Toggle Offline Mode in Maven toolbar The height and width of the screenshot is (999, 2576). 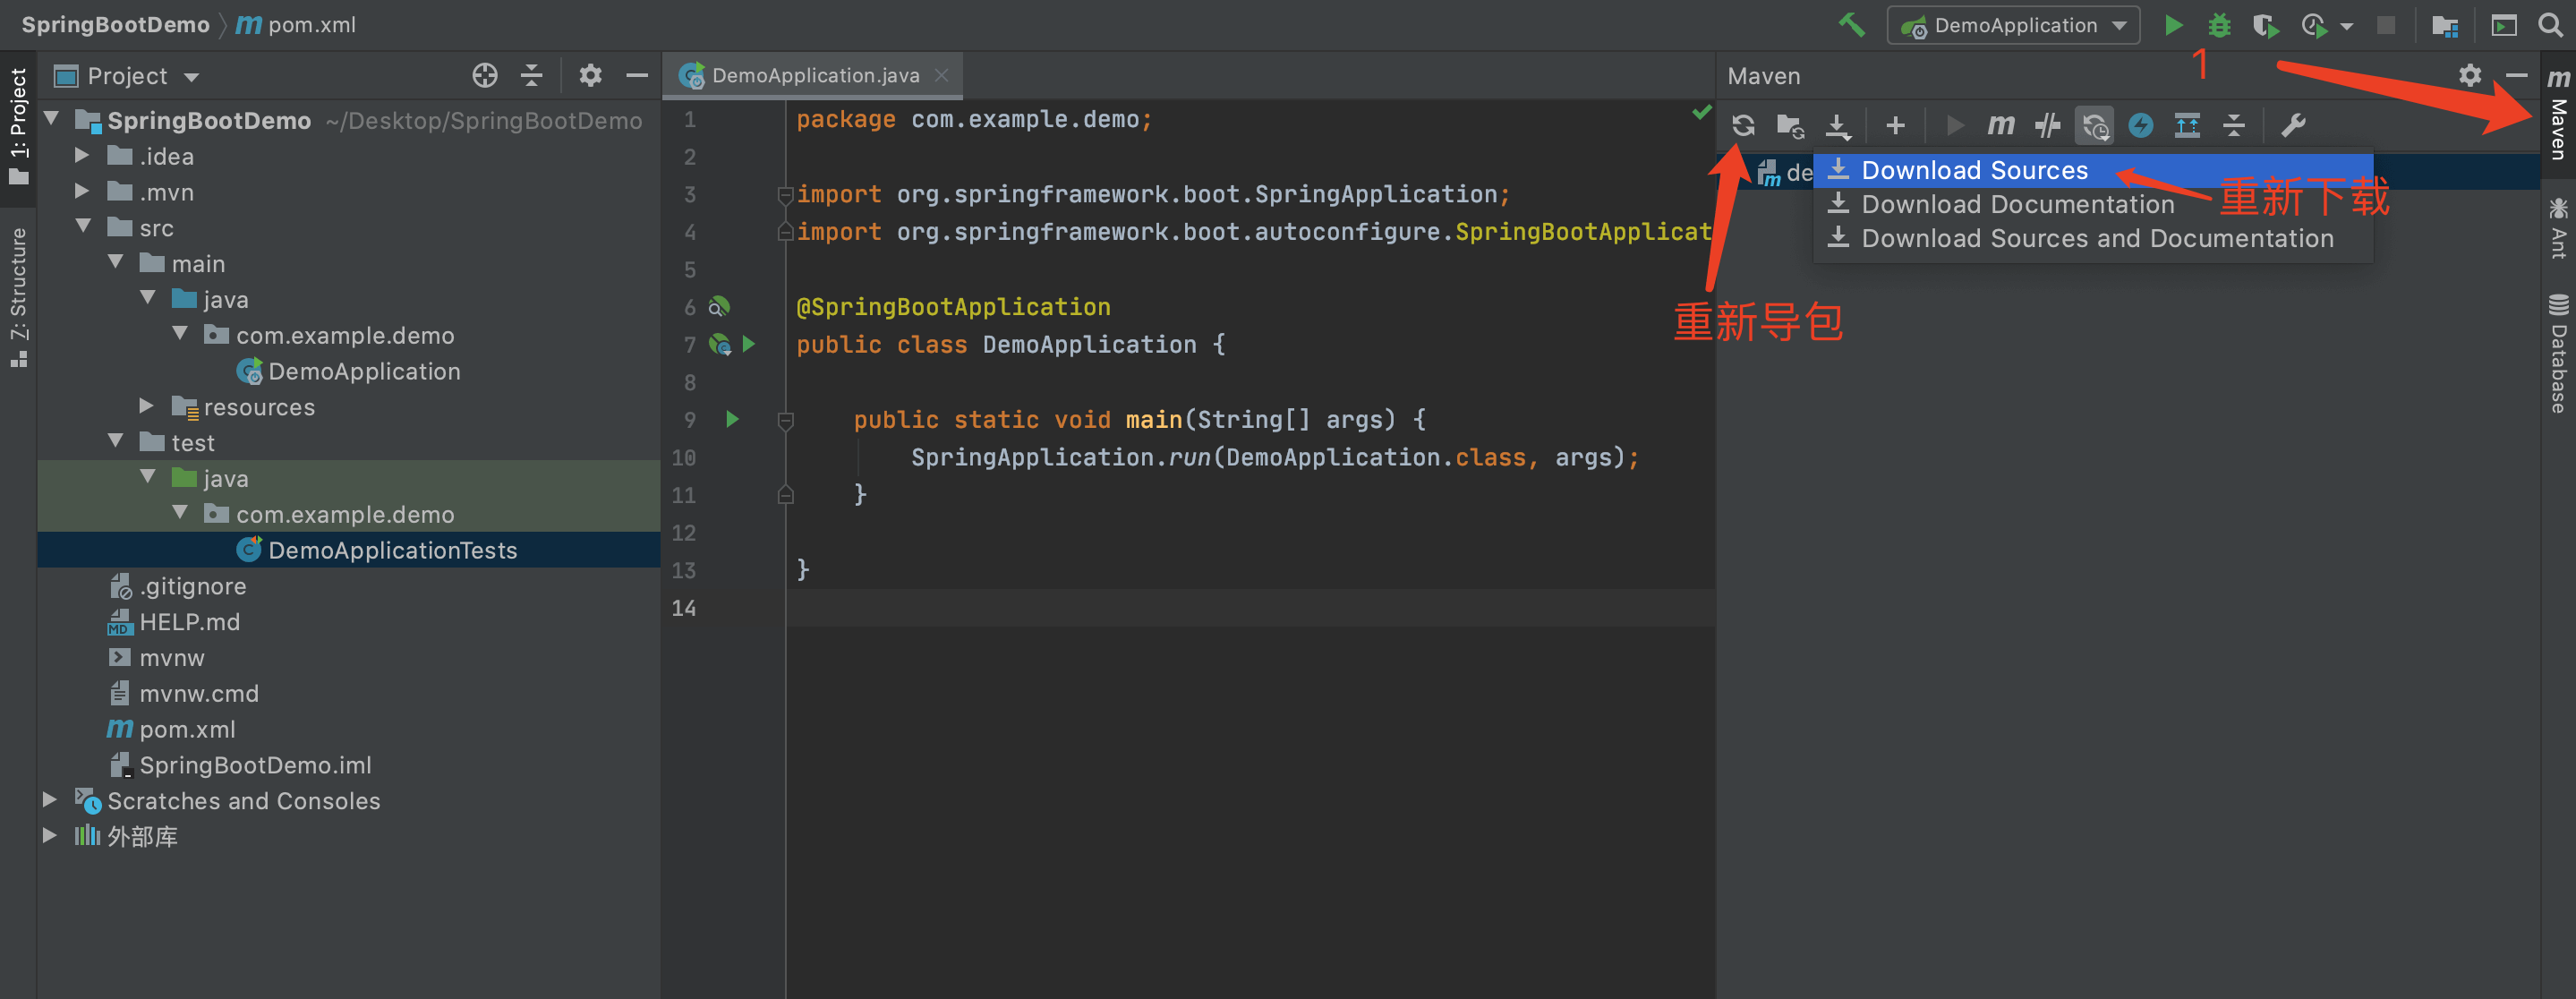[2047, 125]
